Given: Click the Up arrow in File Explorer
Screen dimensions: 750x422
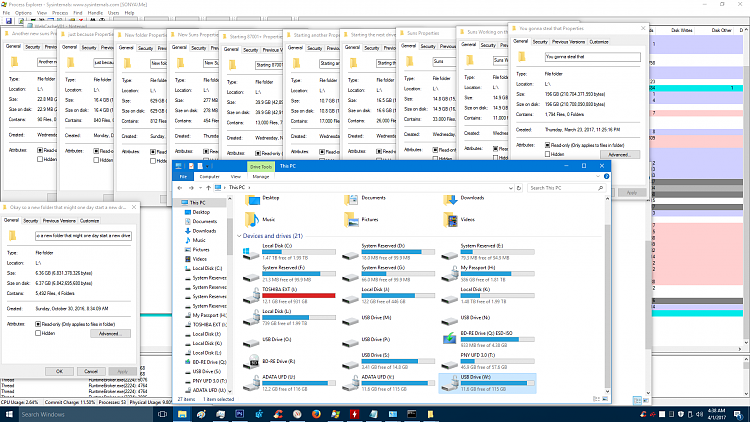Looking at the screenshot, I should pos(208,188).
